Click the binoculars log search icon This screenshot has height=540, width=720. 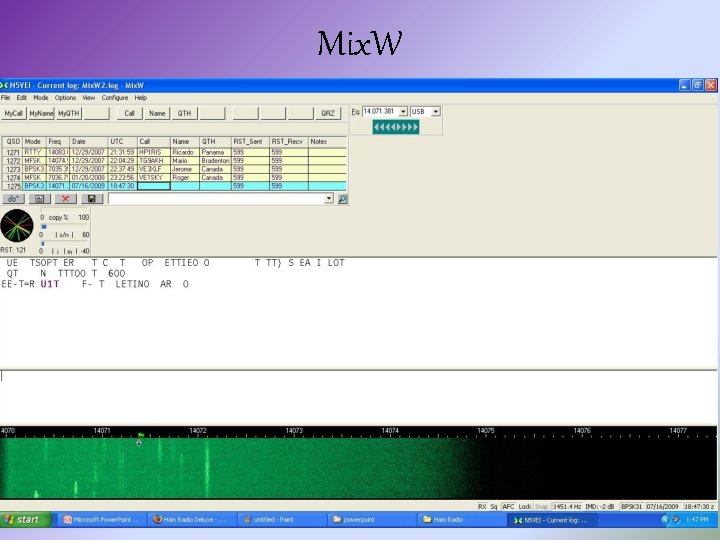[13, 199]
